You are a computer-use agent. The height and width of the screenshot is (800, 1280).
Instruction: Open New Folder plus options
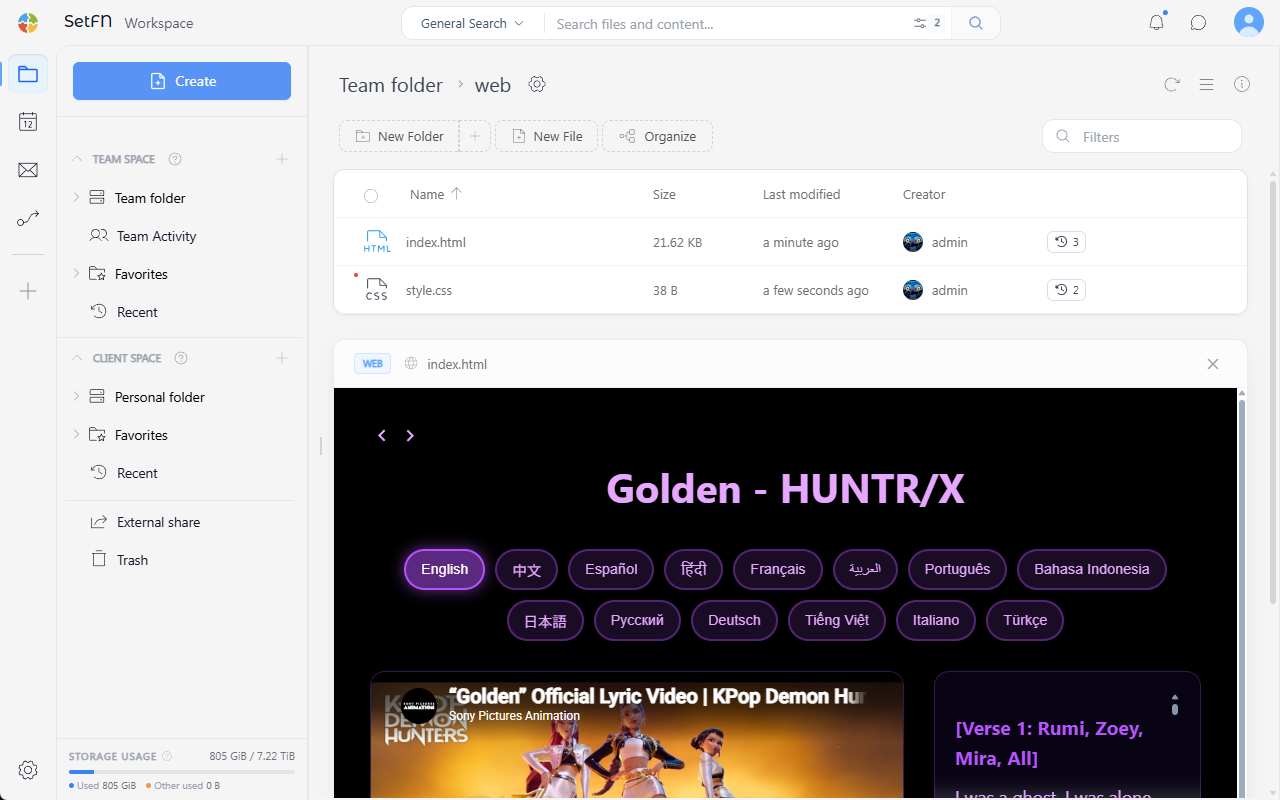pyautogui.click(x=475, y=136)
